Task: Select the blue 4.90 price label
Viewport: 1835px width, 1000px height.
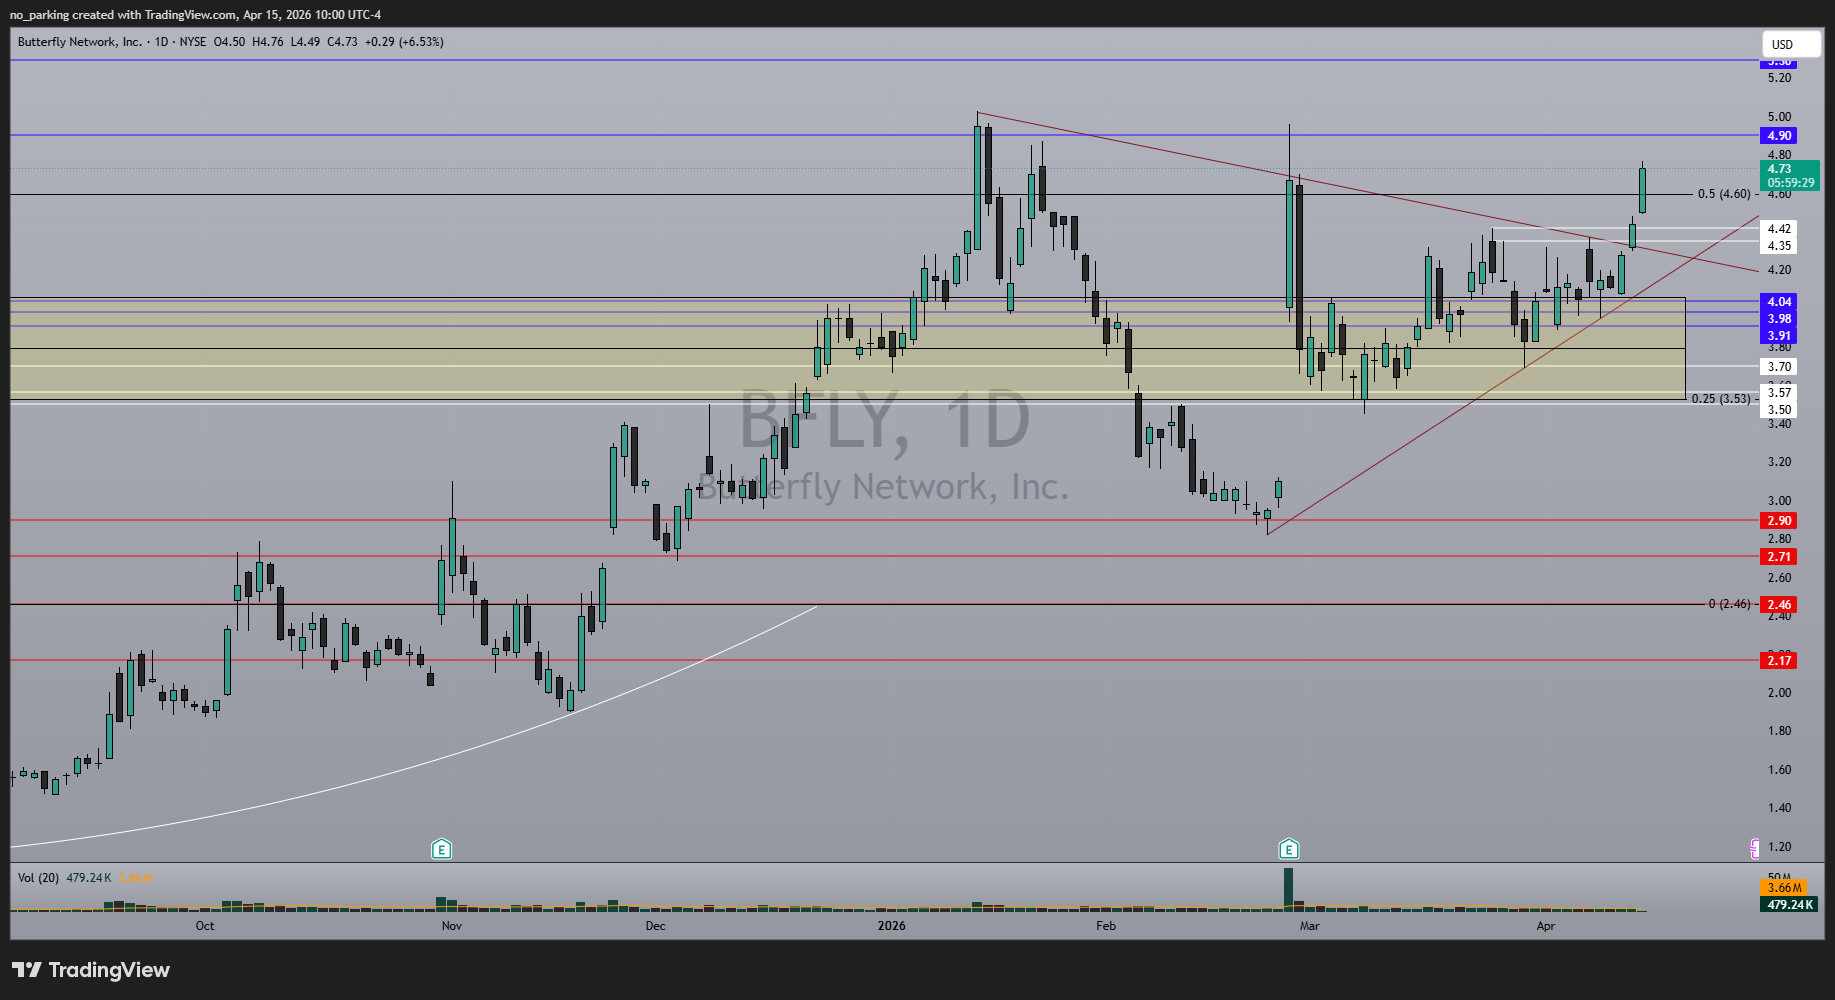Action: [1779, 136]
